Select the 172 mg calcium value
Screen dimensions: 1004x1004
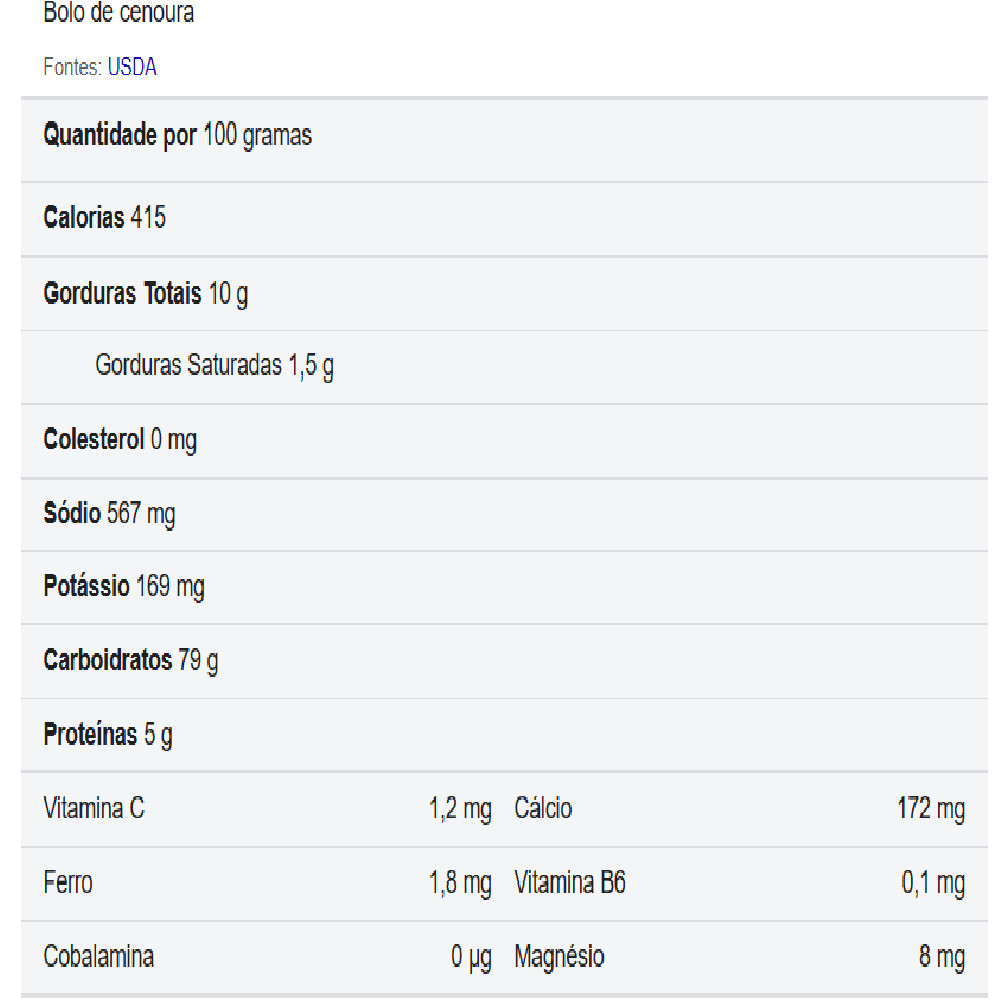(930, 809)
